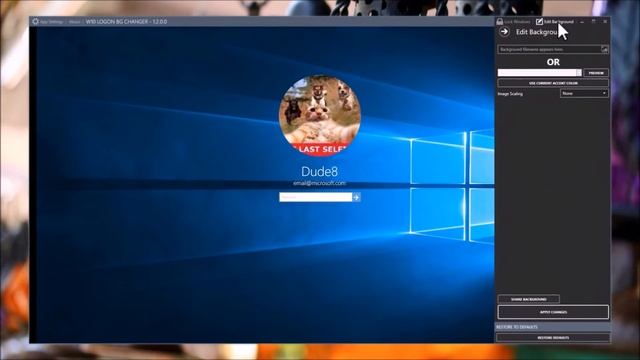Expand the Image Scaling dropdown
The image size is (640, 360).
584,93
